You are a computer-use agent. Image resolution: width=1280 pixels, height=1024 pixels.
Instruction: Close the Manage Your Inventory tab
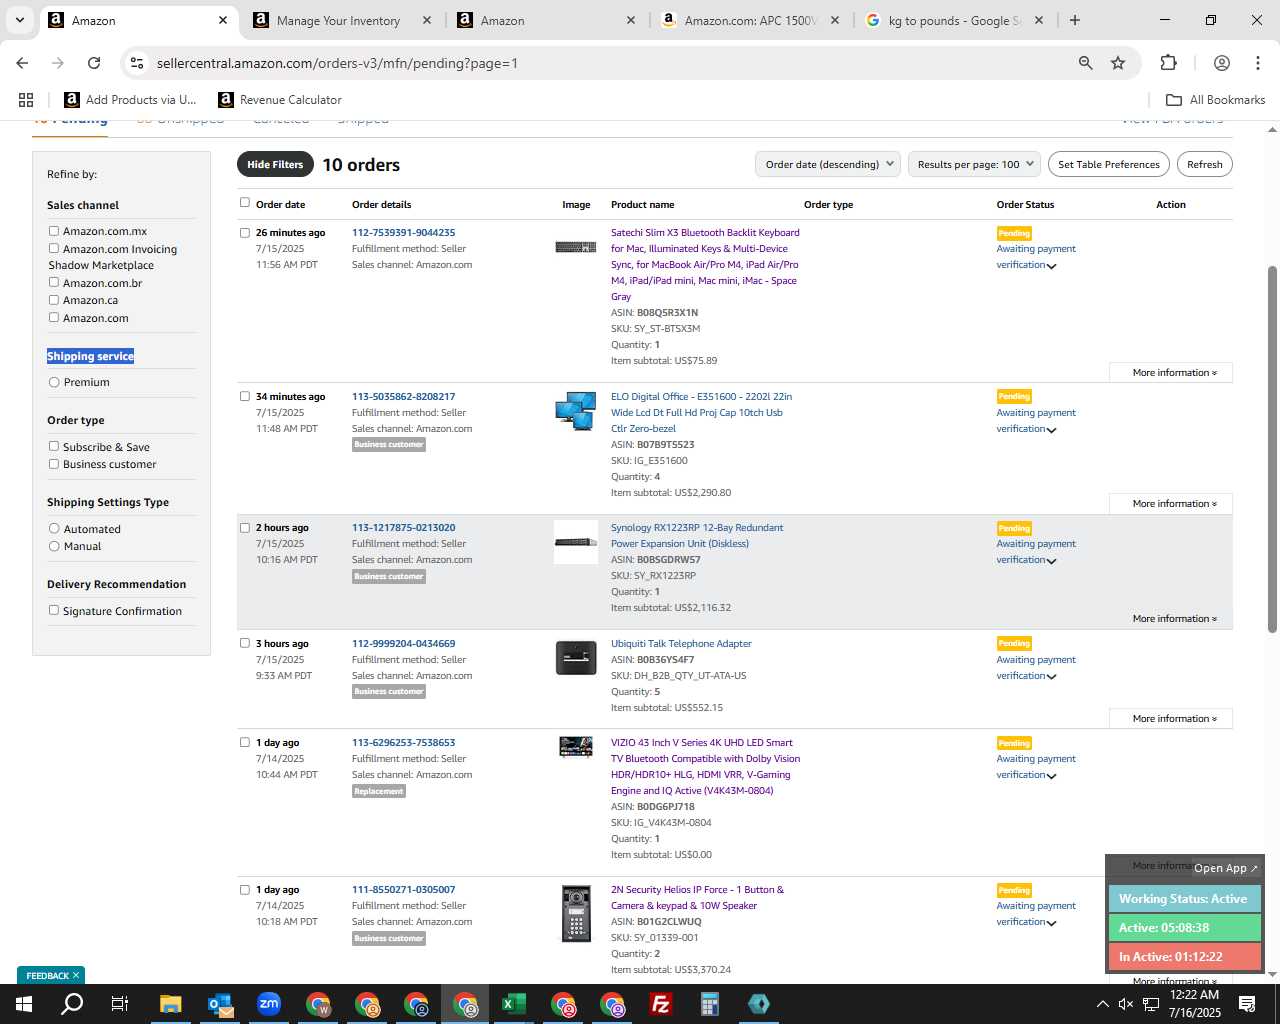[x=427, y=20]
